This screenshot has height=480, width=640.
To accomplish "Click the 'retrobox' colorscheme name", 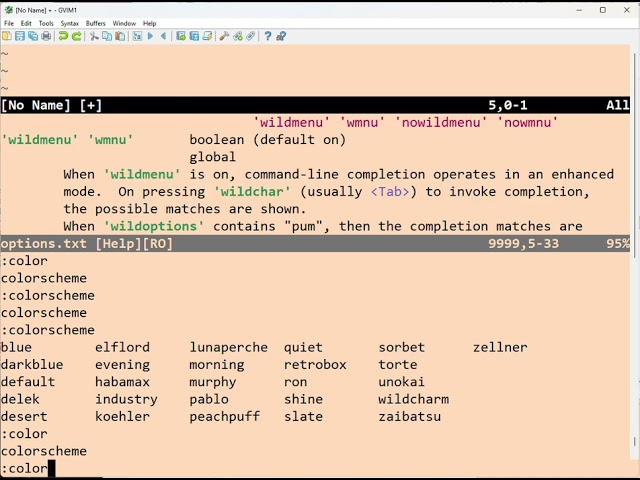I will point(315,364).
